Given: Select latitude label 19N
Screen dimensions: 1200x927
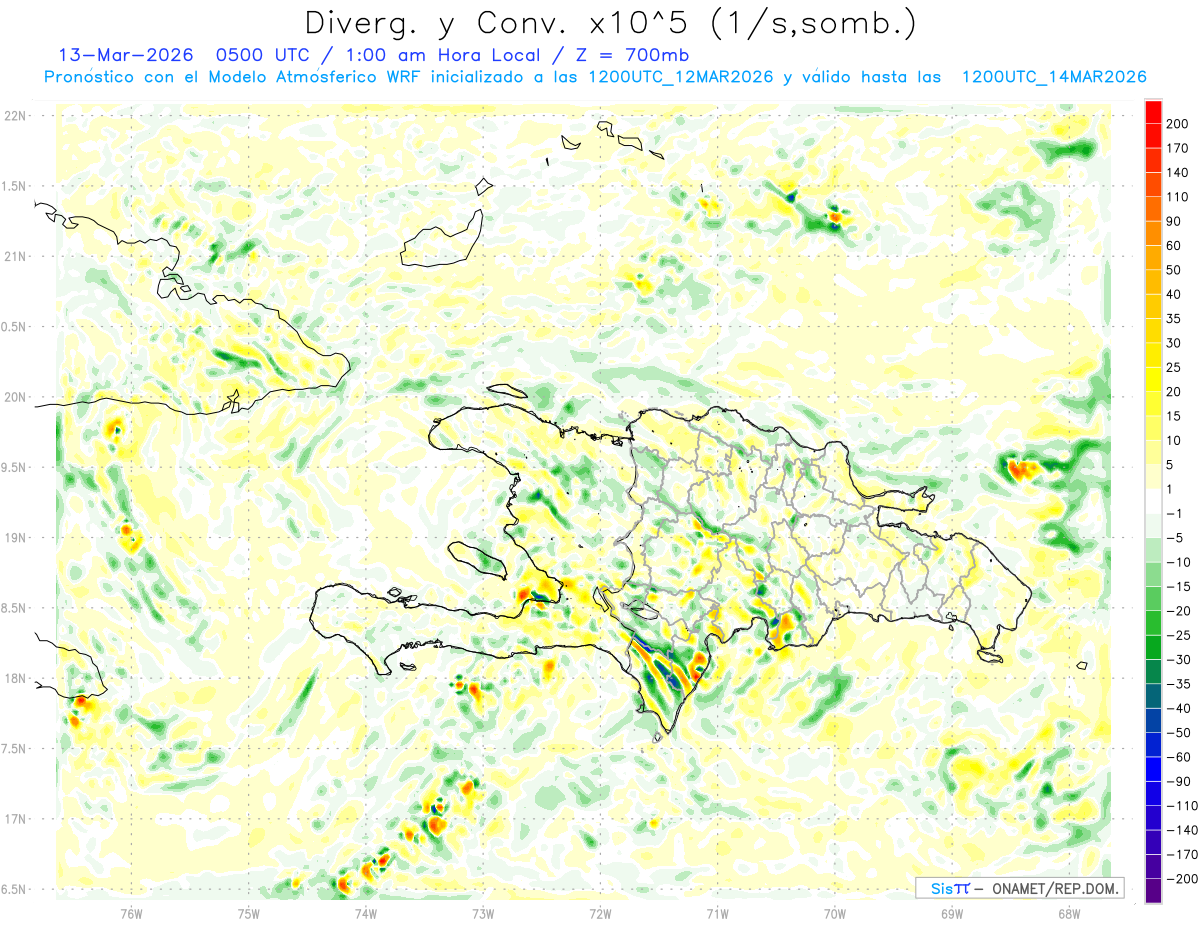Looking at the screenshot, I should (x=16, y=538).
